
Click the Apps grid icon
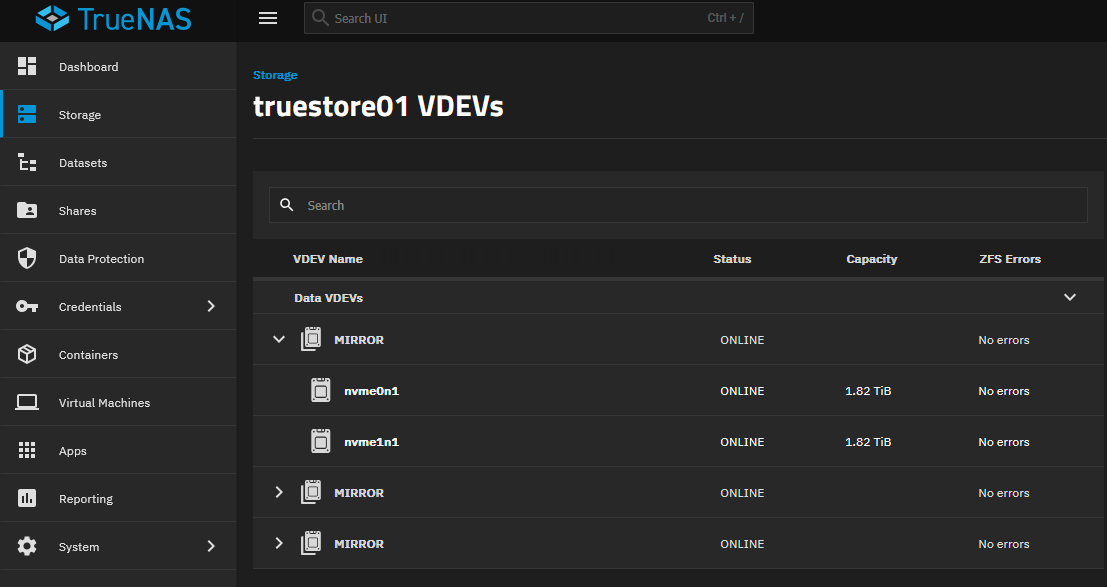pyautogui.click(x=27, y=451)
